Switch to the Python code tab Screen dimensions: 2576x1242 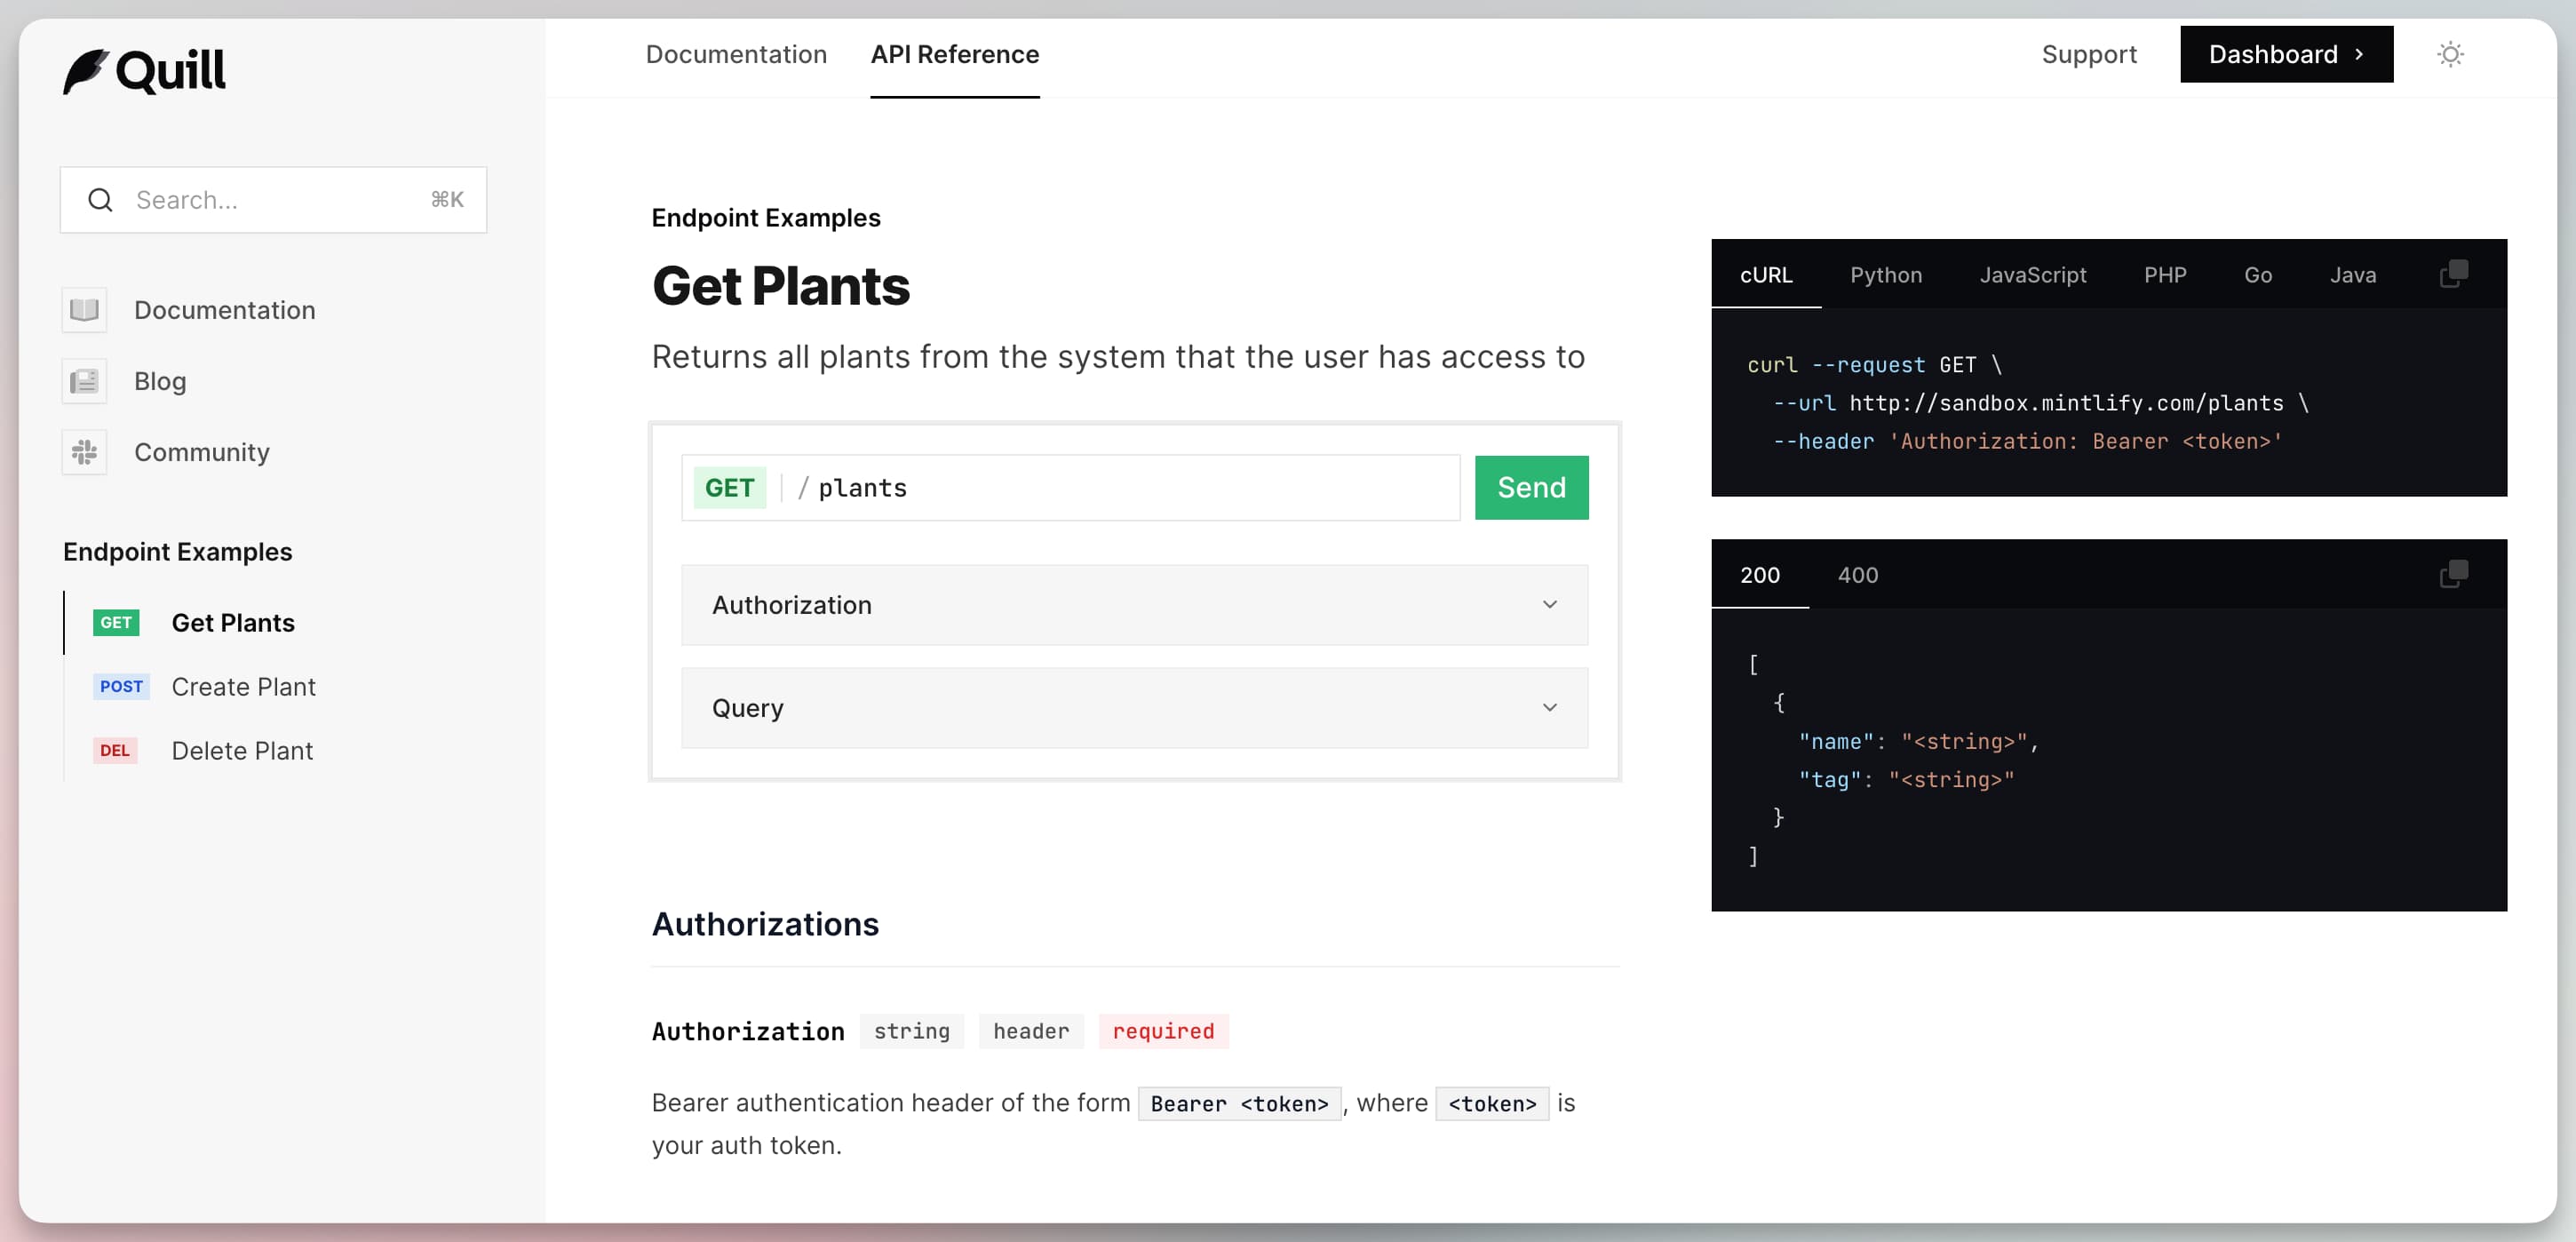click(x=1885, y=275)
